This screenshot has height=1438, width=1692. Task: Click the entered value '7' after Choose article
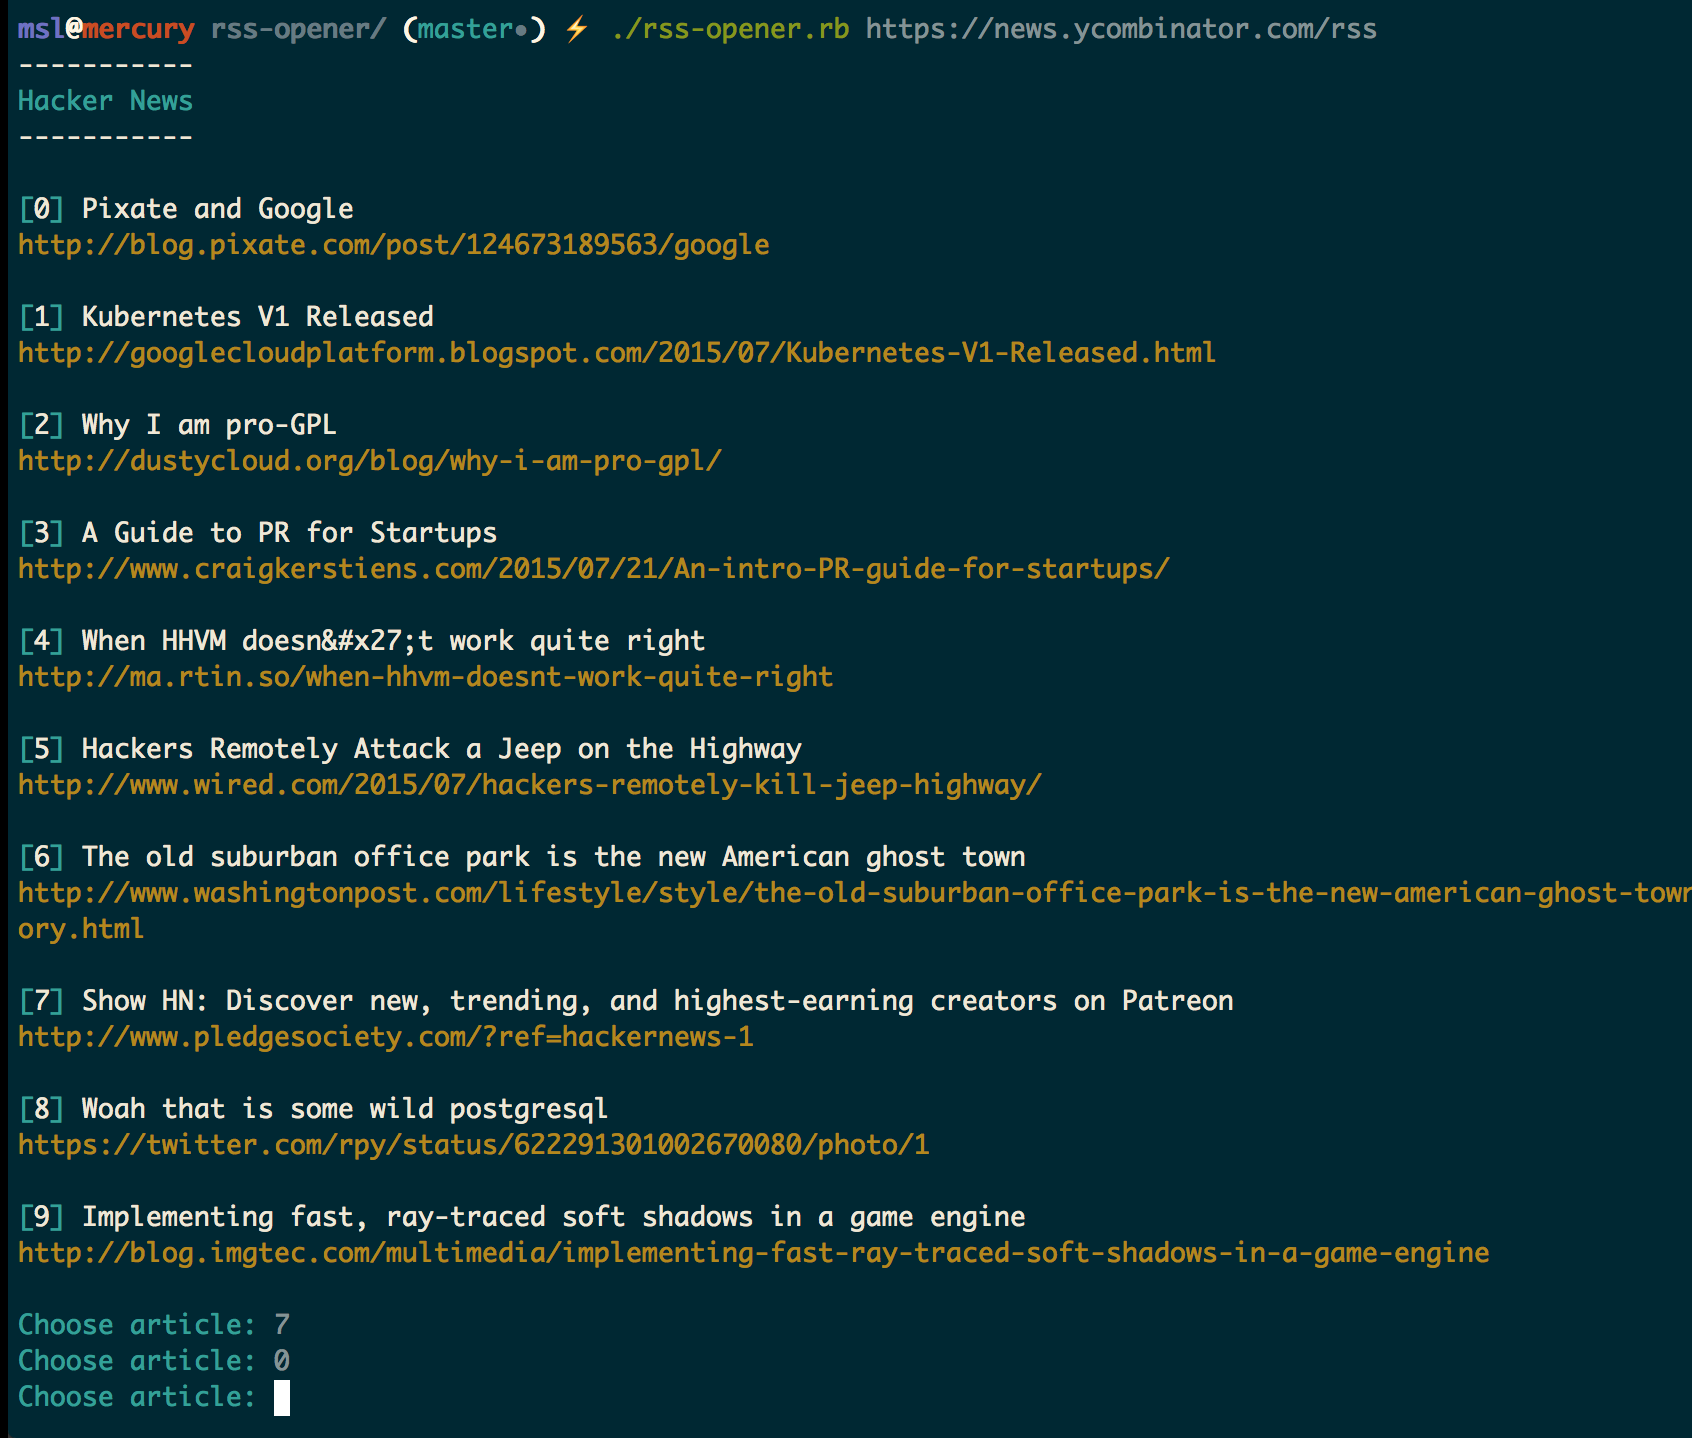coord(282,1325)
